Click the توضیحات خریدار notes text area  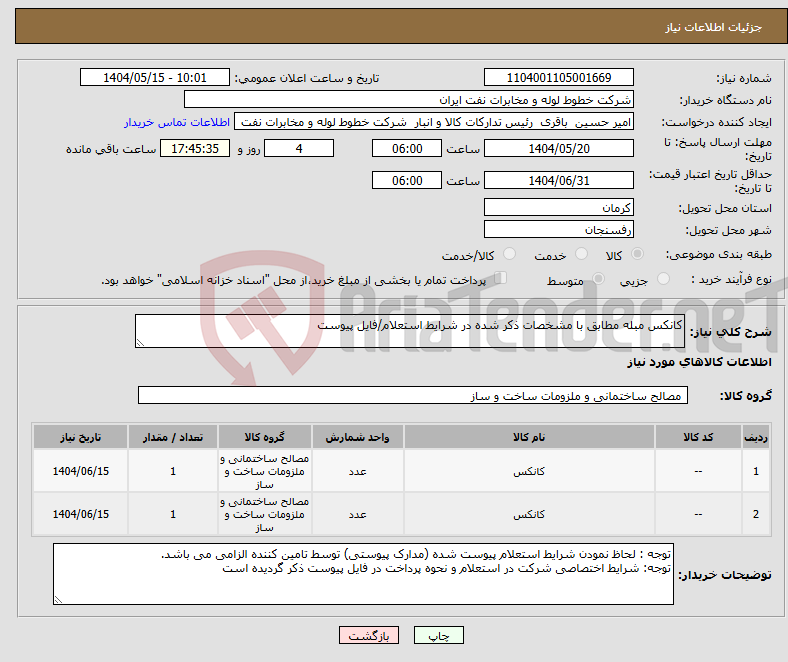(x=363, y=574)
